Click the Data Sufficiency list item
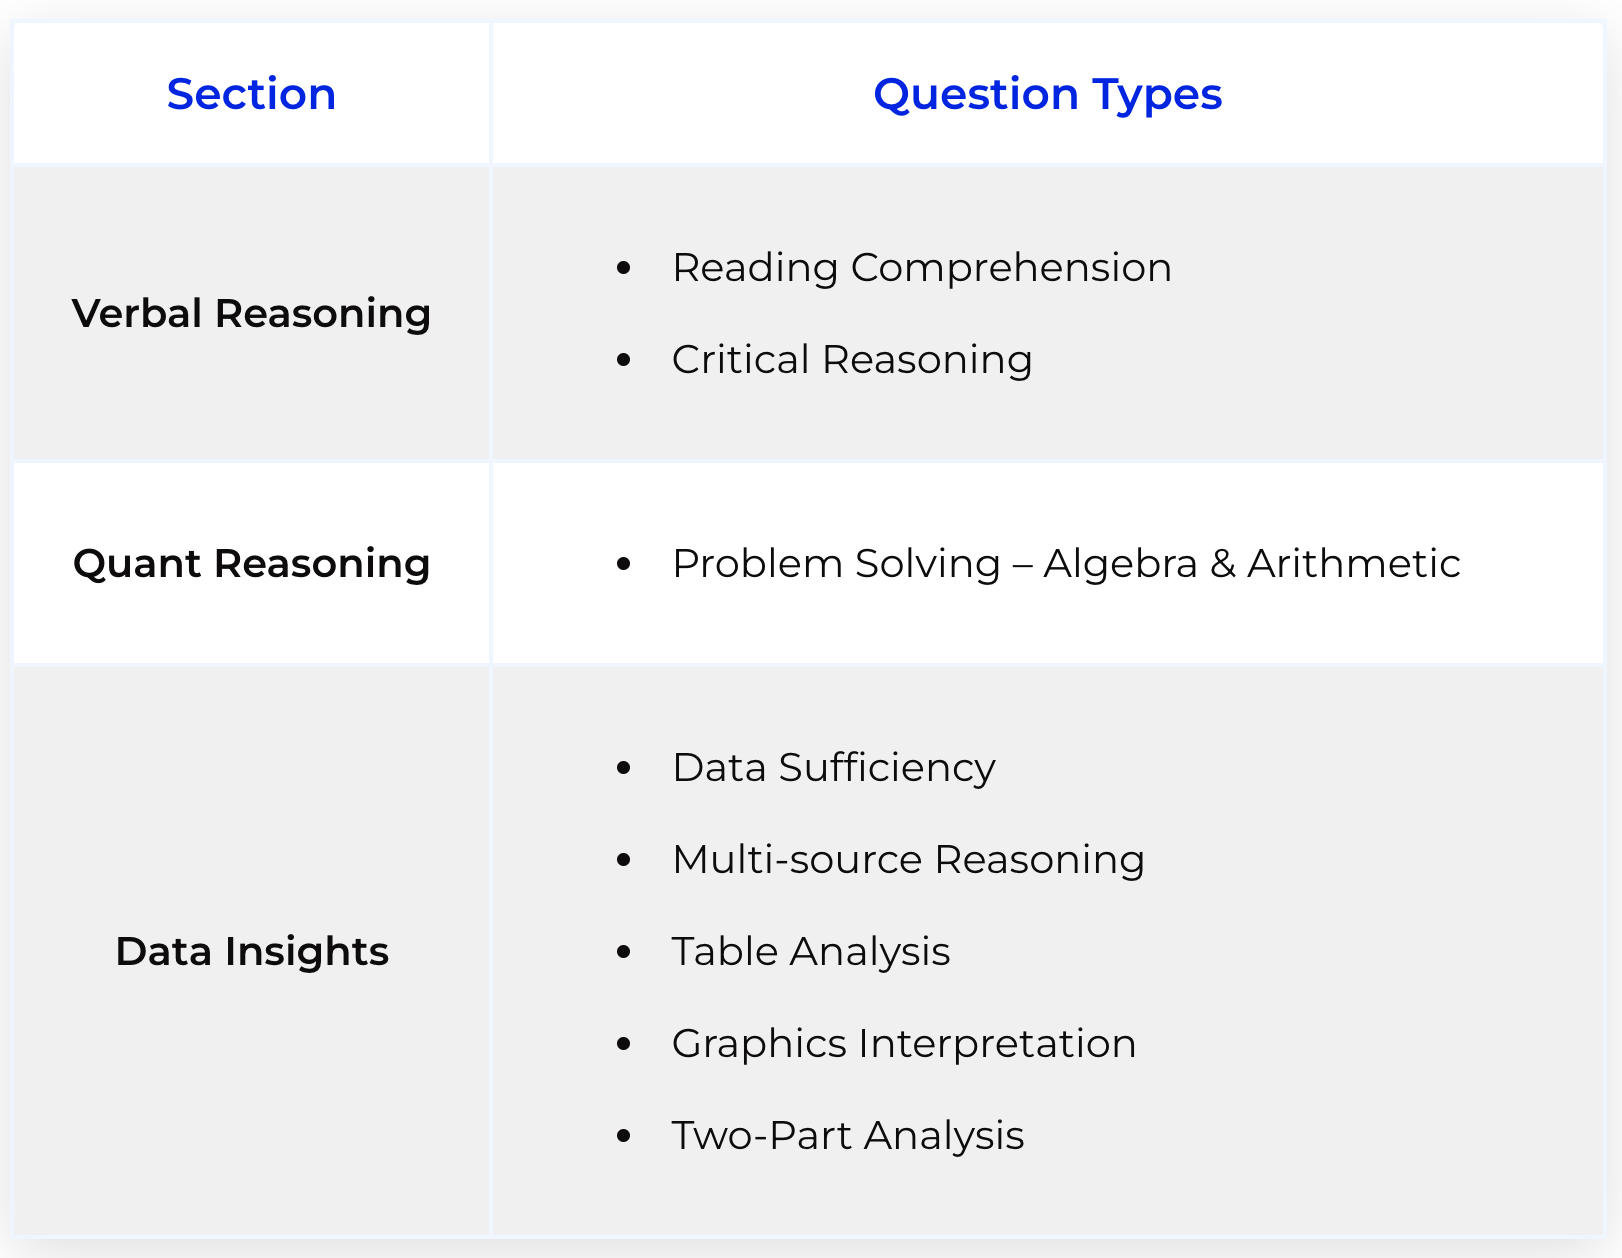The width and height of the screenshot is (1622, 1258). 834,767
